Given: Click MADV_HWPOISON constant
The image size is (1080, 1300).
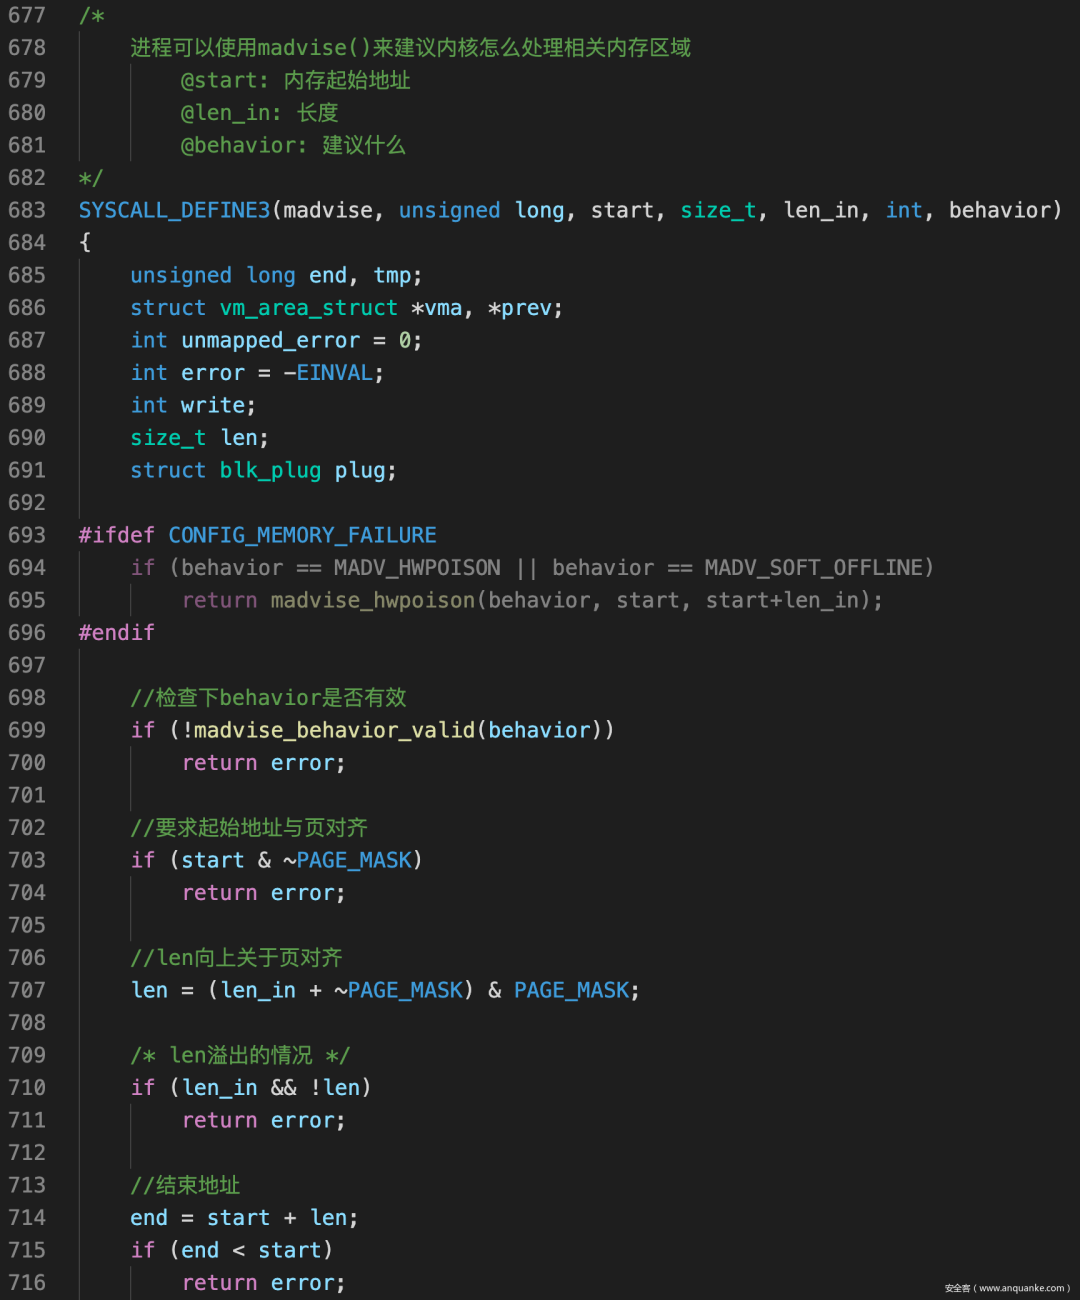Looking at the screenshot, I should (x=417, y=567).
